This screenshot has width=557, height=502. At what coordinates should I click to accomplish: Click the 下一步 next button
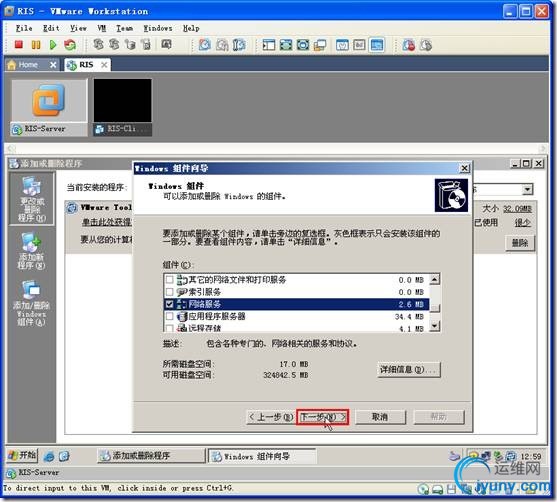[x=323, y=417]
